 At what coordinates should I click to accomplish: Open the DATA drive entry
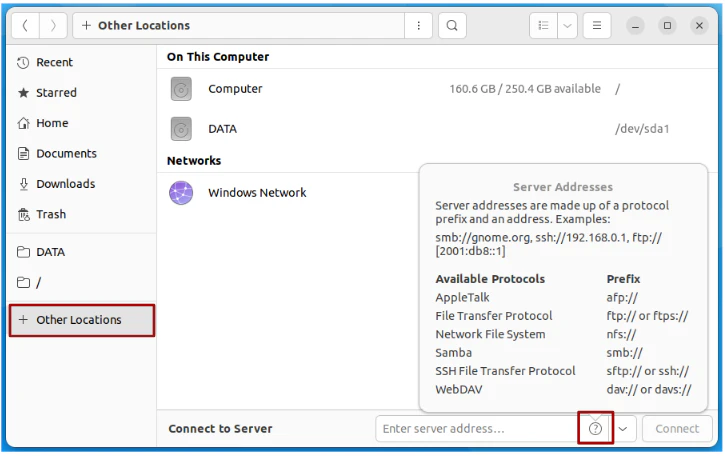click(437, 129)
